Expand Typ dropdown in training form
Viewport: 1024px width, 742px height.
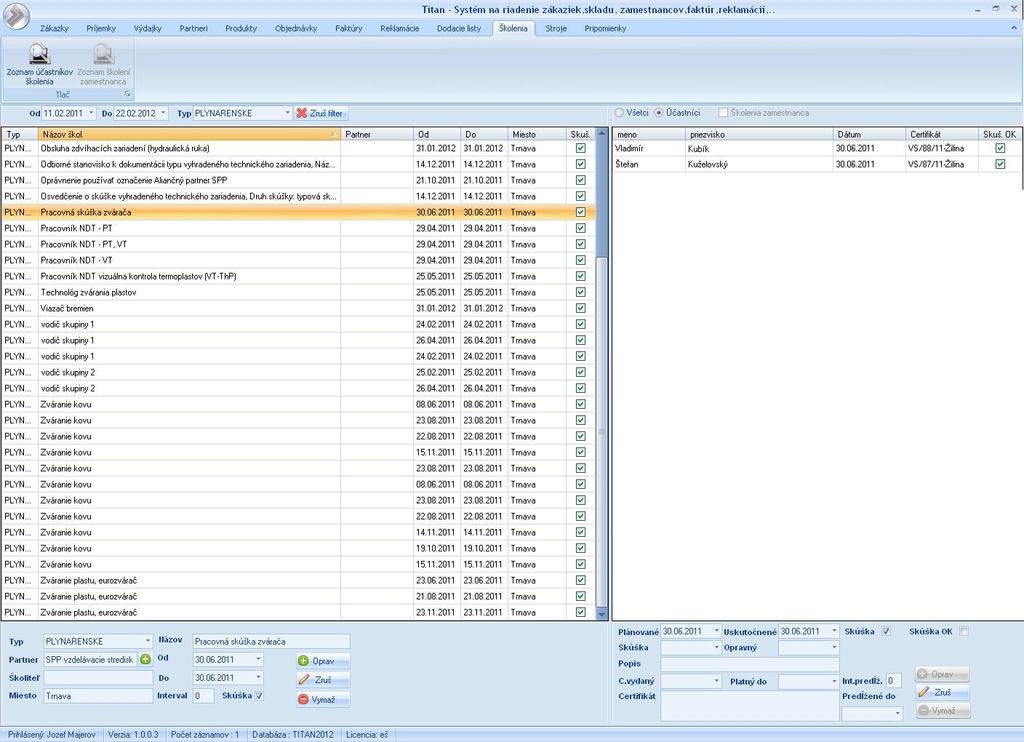point(148,641)
